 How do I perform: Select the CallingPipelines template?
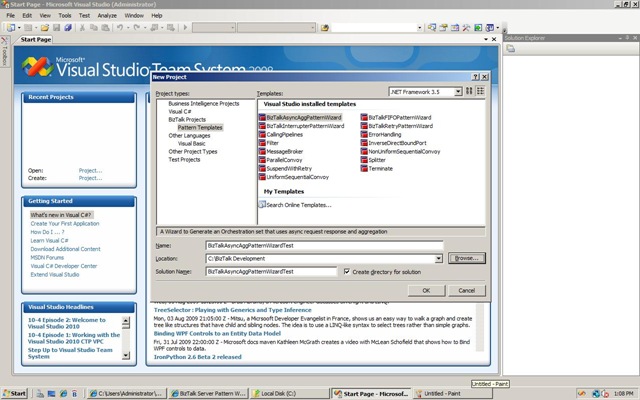[281, 135]
